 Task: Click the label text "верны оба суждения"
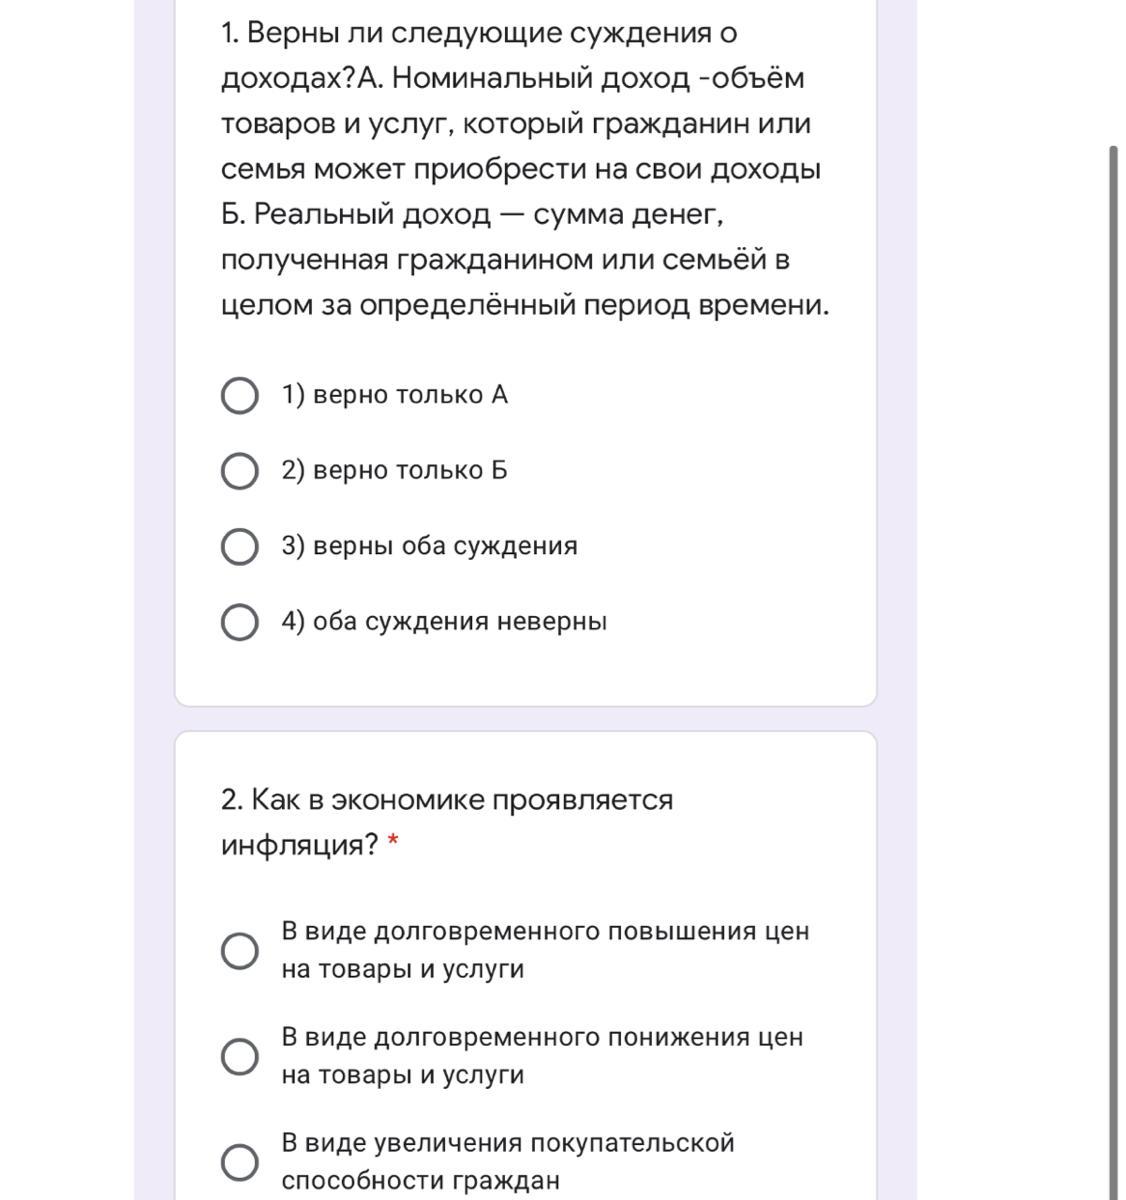(x=445, y=547)
